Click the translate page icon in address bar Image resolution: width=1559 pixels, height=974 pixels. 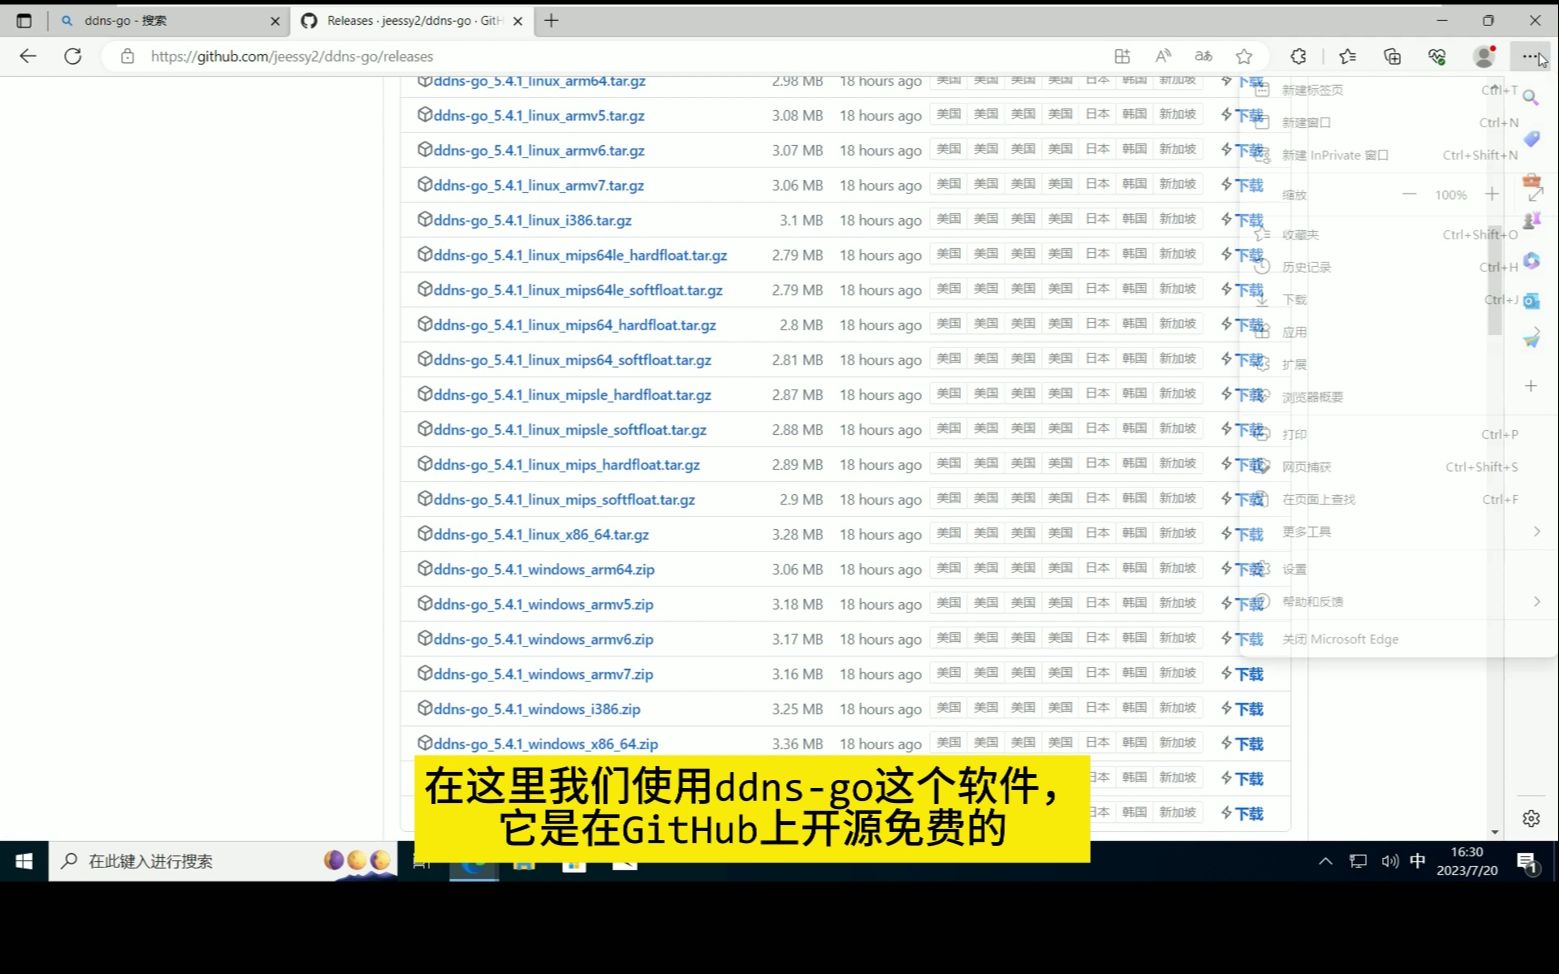click(x=1203, y=56)
